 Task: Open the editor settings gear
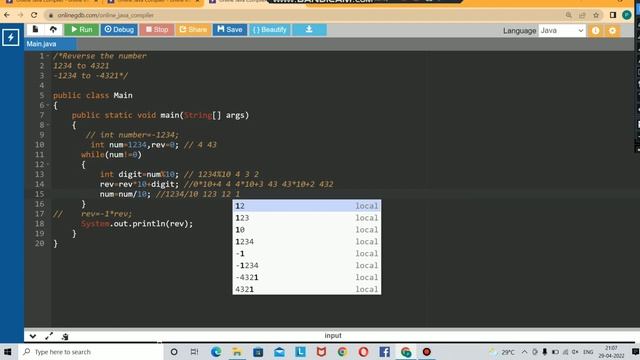pyautogui.click(x=612, y=31)
